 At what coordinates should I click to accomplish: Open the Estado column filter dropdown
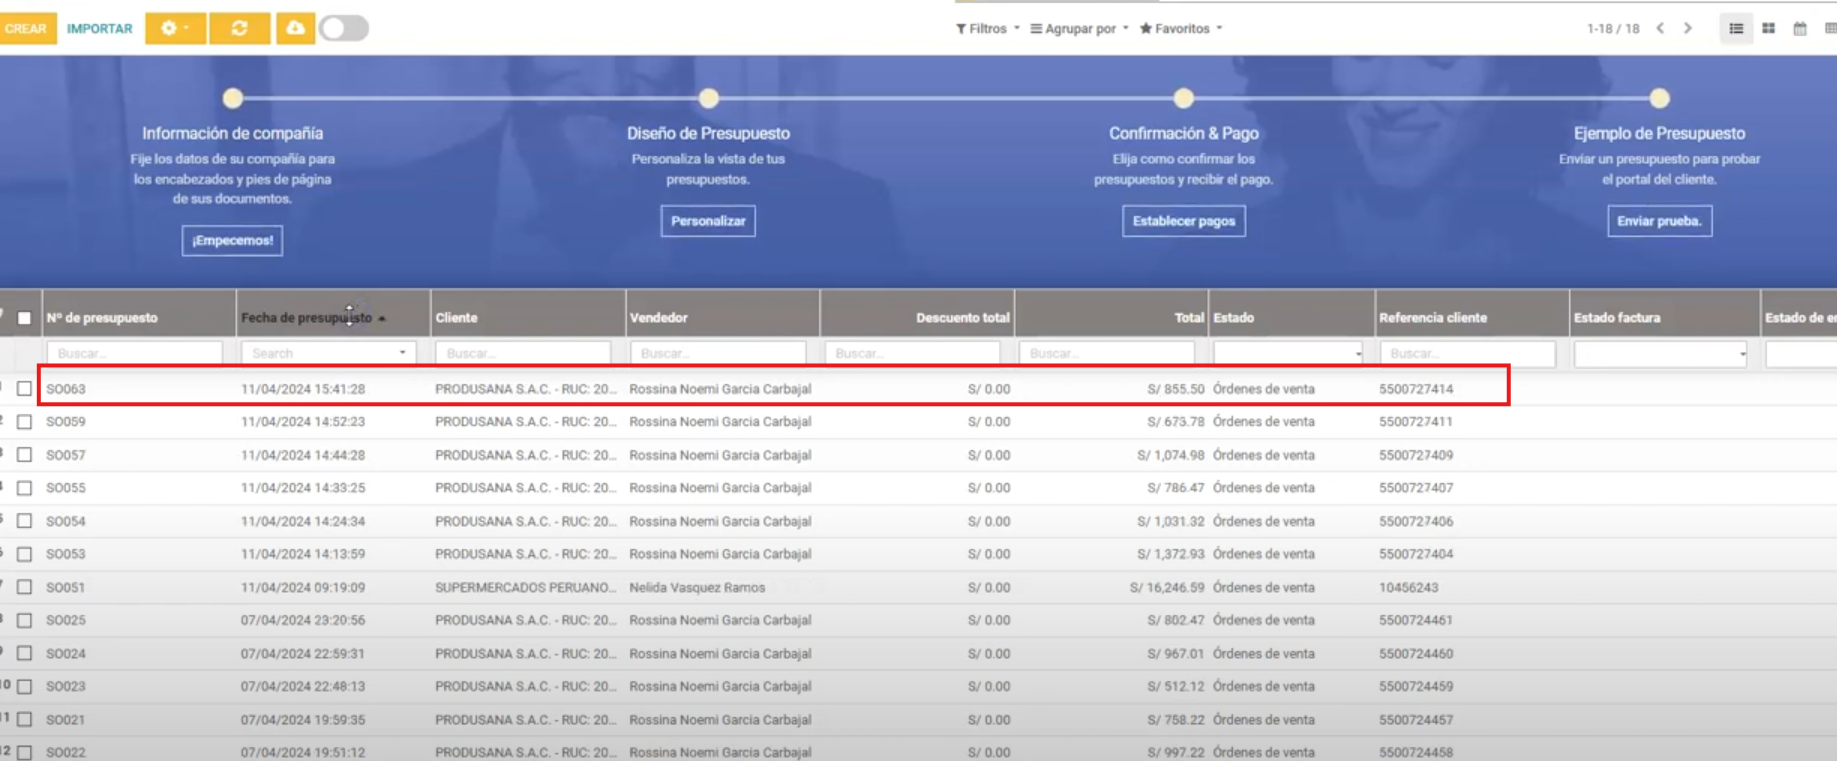pyautogui.click(x=1287, y=353)
